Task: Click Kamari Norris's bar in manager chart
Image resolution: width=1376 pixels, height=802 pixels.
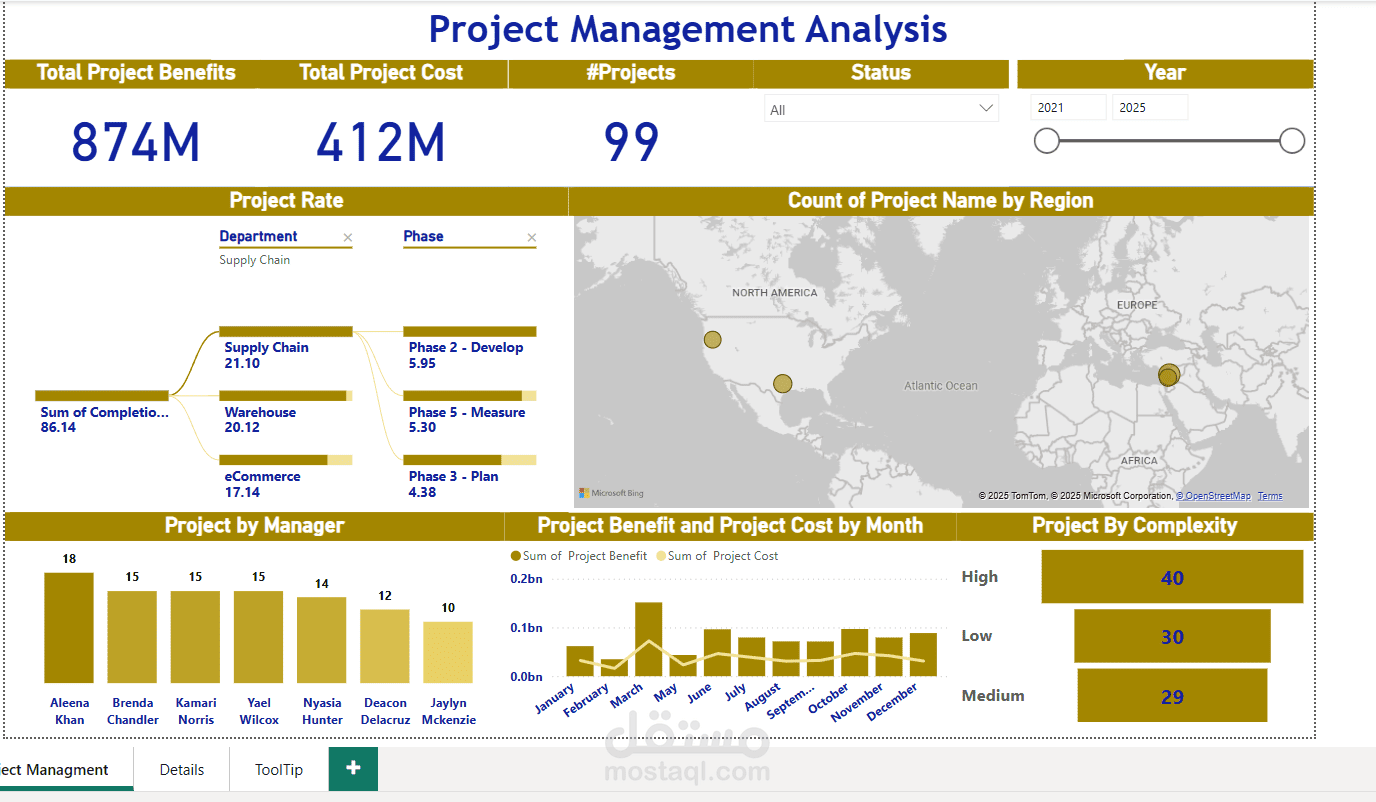Action: coord(195,637)
